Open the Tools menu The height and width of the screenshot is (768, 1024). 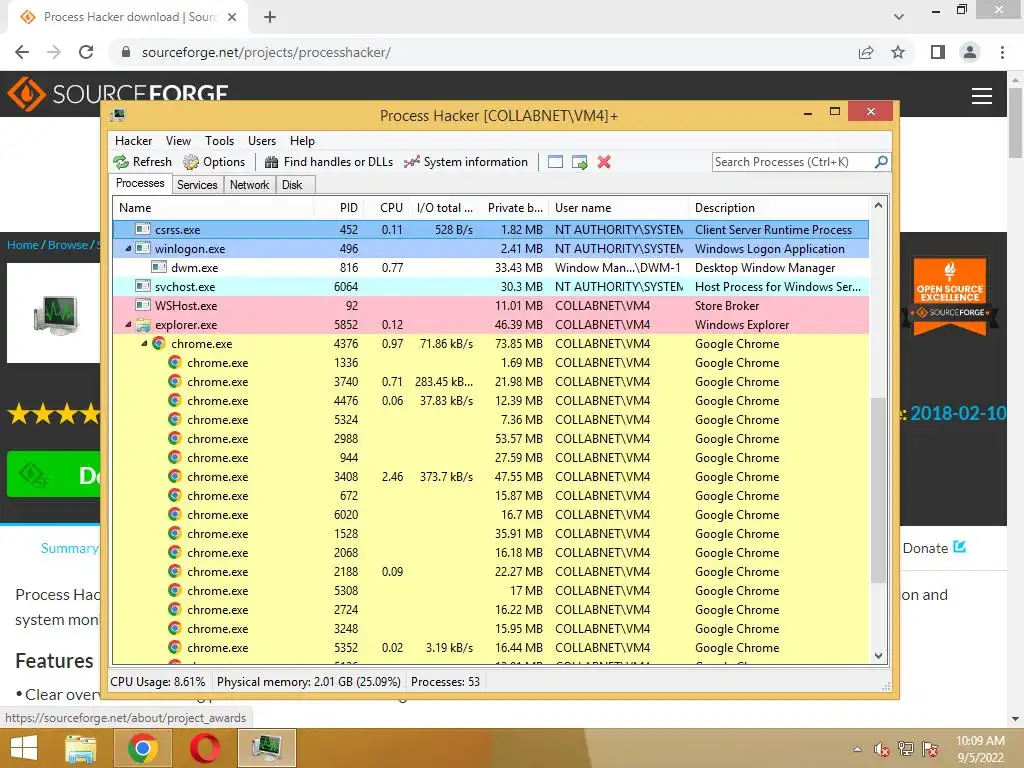coord(219,140)
